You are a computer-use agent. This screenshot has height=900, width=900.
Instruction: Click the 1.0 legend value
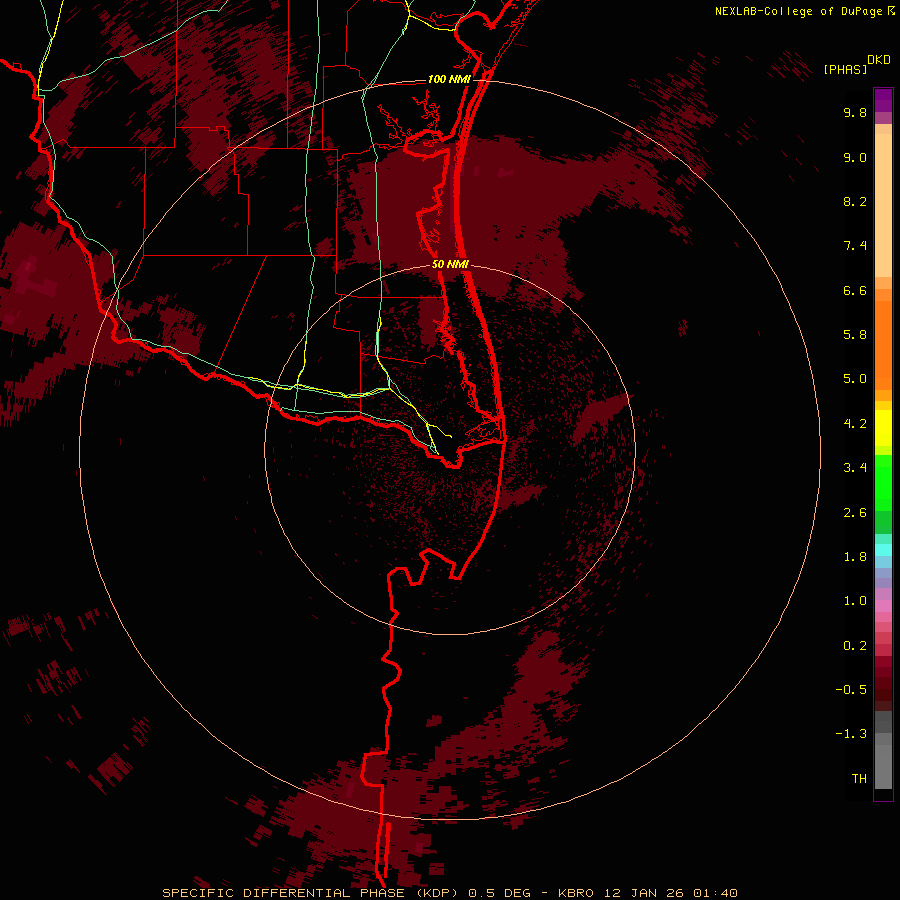[855, 601]
